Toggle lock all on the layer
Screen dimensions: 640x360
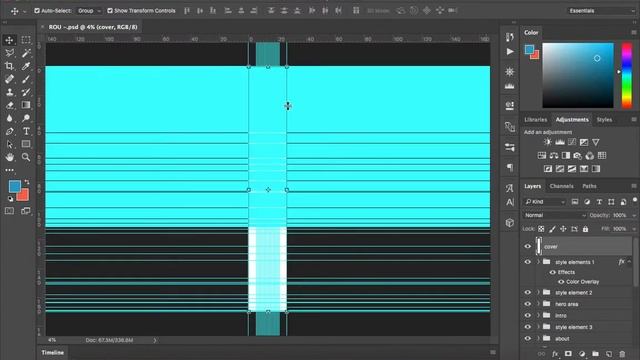coord(585,229)
